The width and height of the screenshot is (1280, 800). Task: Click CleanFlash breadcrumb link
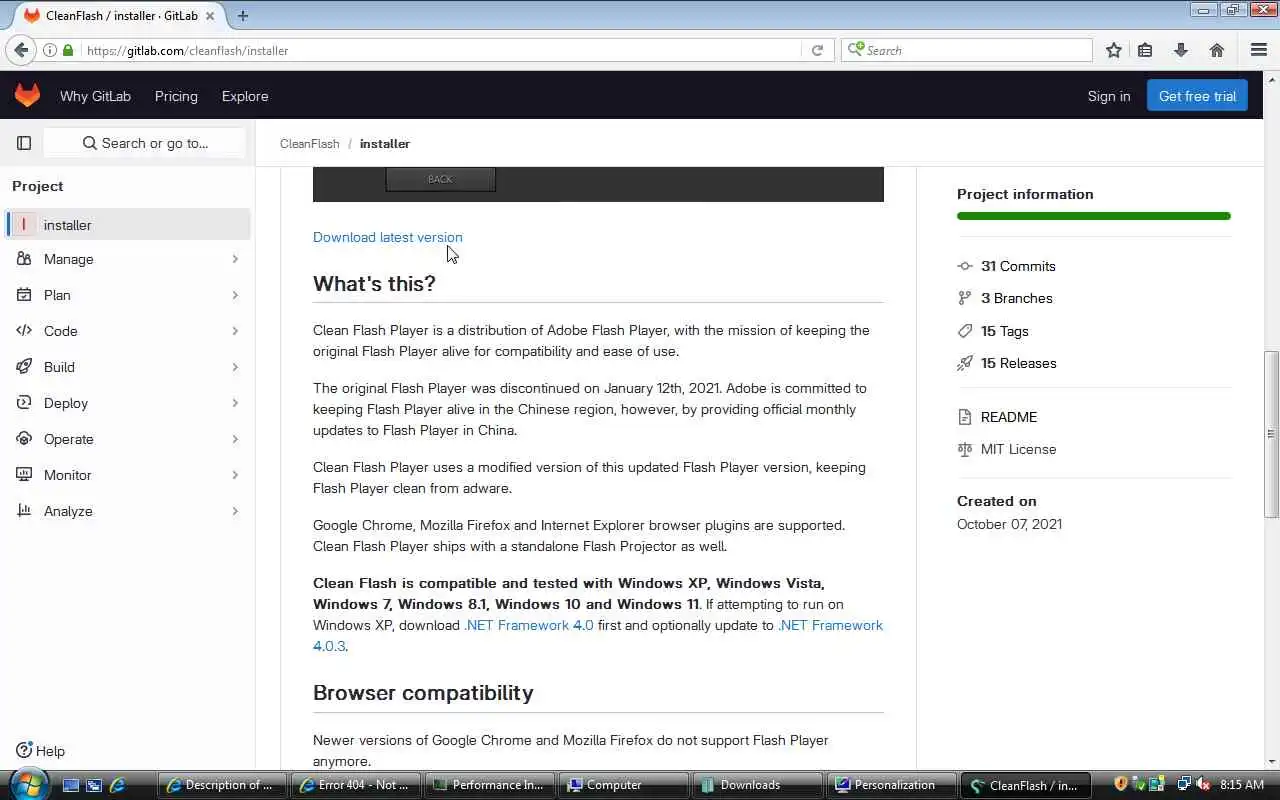click(x=310, y=143)
